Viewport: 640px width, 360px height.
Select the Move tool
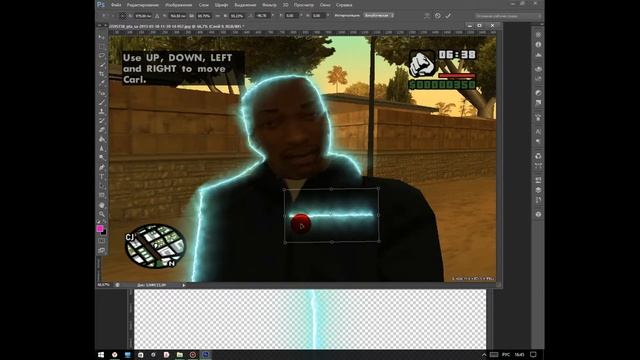pyautogui.click(x=102, y=37)
